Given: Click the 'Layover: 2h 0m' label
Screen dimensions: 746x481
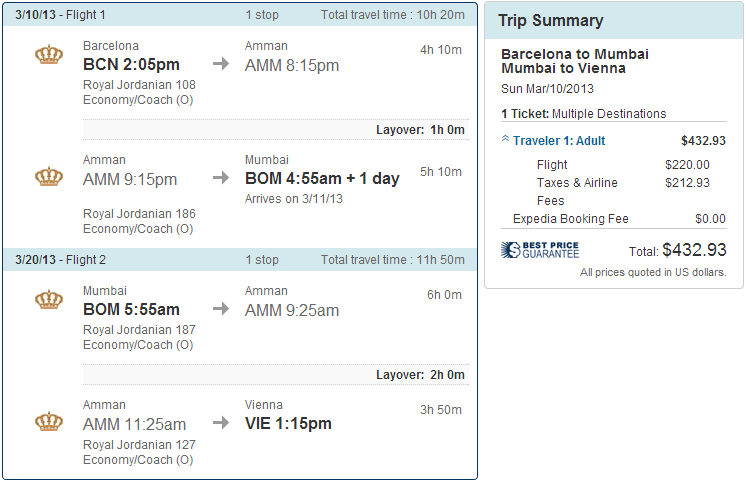Looking at the screenshot, I should click(x=420, y=375).
